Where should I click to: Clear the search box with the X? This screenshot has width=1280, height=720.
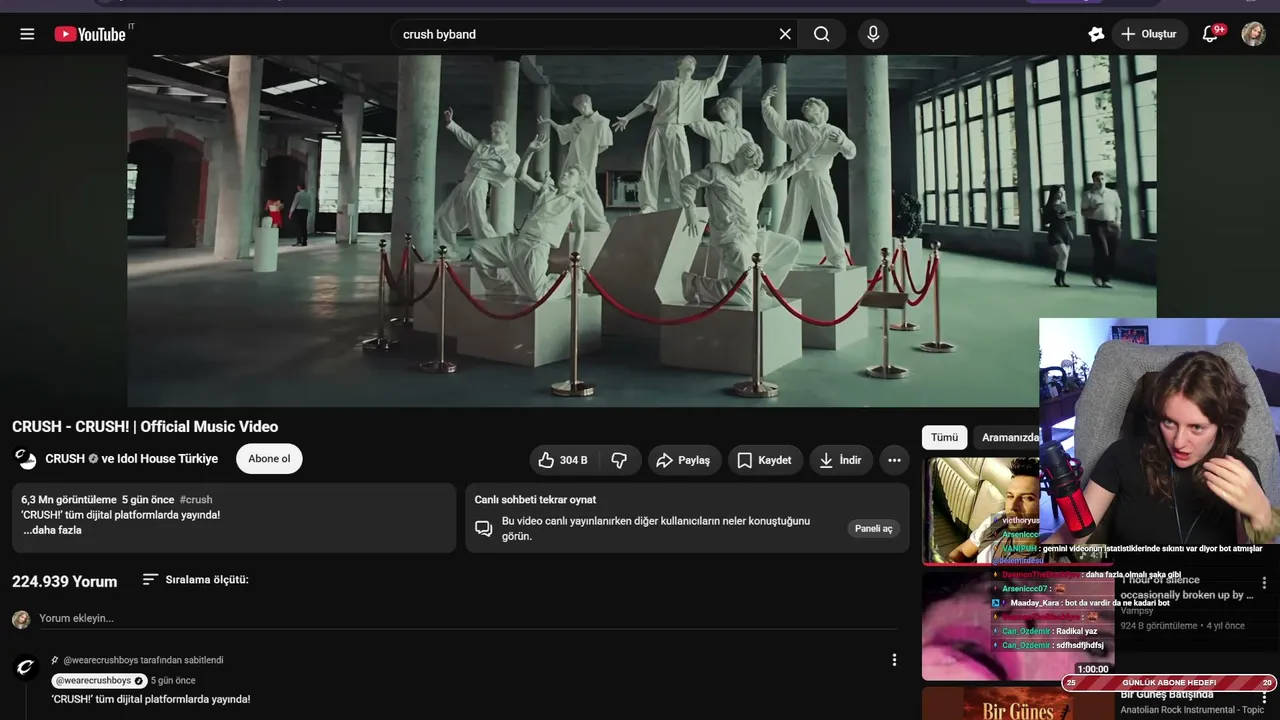[x=785, y=34]
